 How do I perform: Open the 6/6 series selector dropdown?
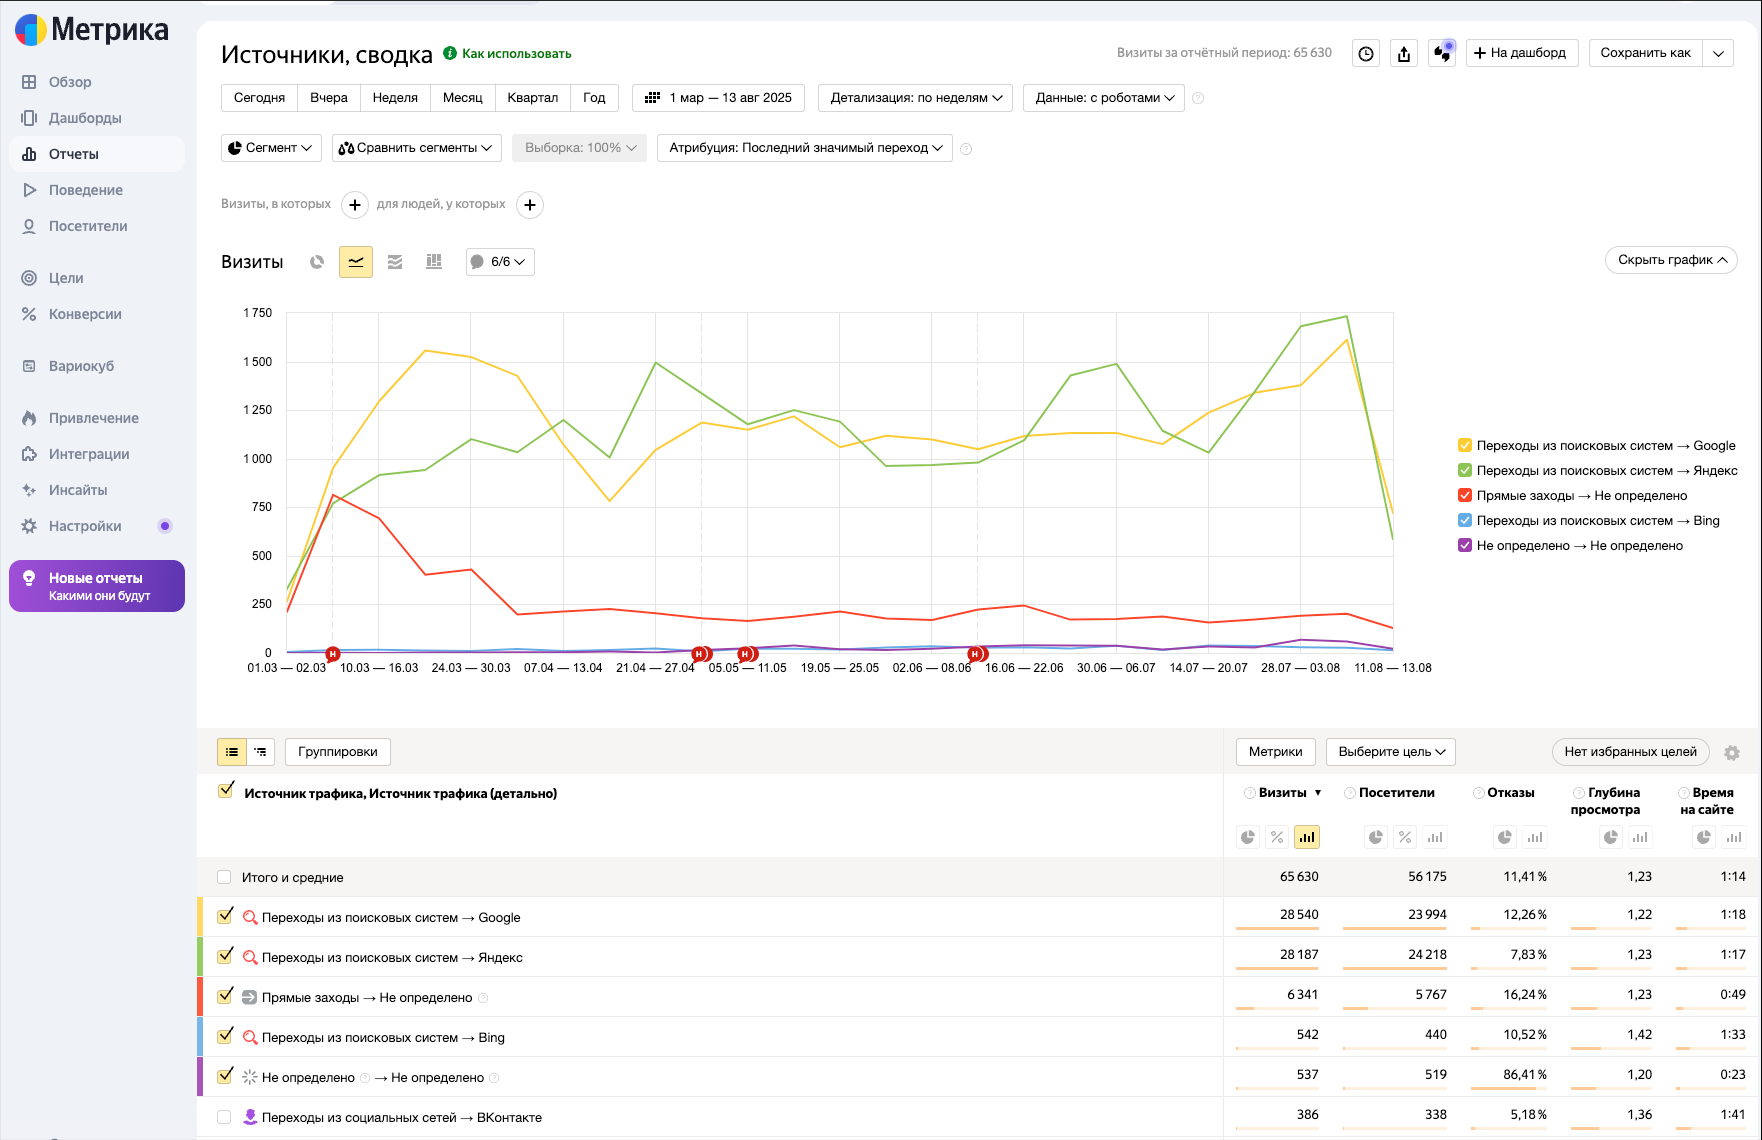pos(500,262)
